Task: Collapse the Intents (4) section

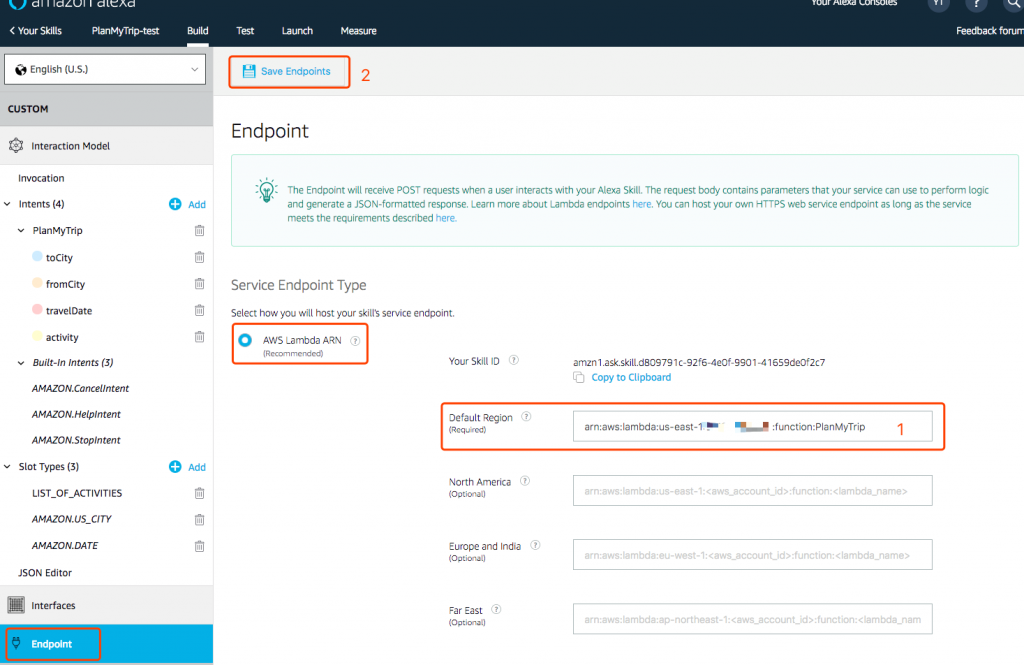Action: coord(7,204)
